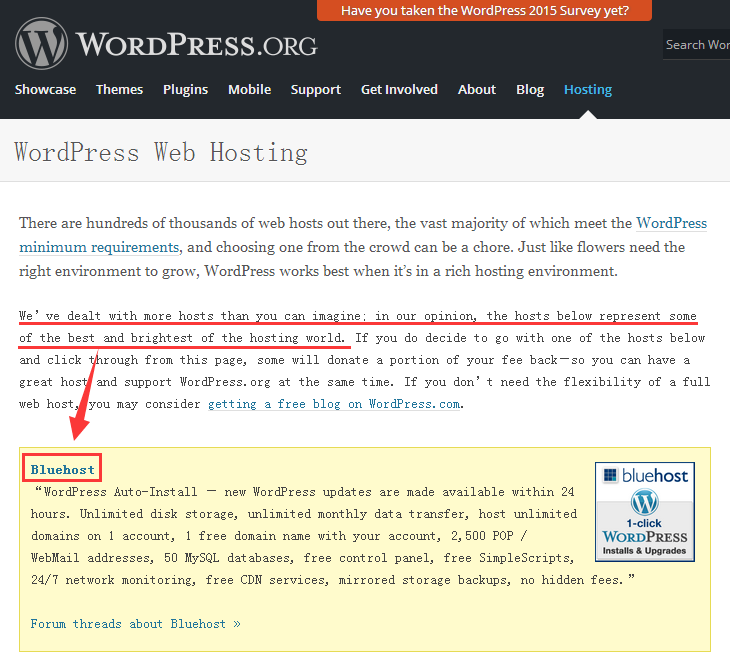Screen dimensions: 730x670
Task: Go to the Themes section
Action: (x=119, y=89)
